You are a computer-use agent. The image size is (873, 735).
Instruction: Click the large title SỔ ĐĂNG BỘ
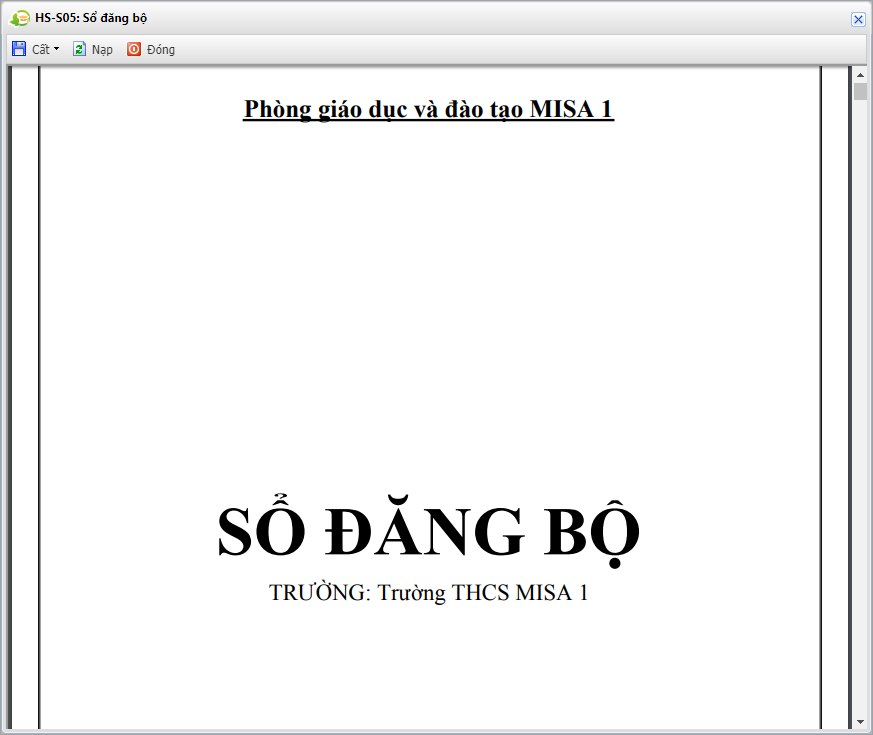[428, 531]
